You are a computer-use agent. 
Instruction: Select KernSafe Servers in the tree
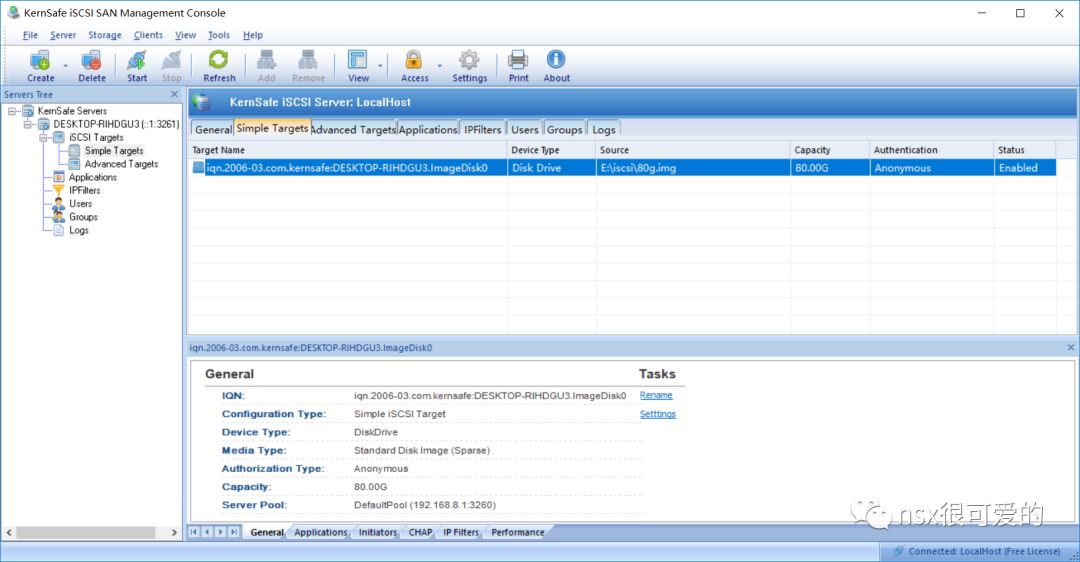click(x=72, y=111)
